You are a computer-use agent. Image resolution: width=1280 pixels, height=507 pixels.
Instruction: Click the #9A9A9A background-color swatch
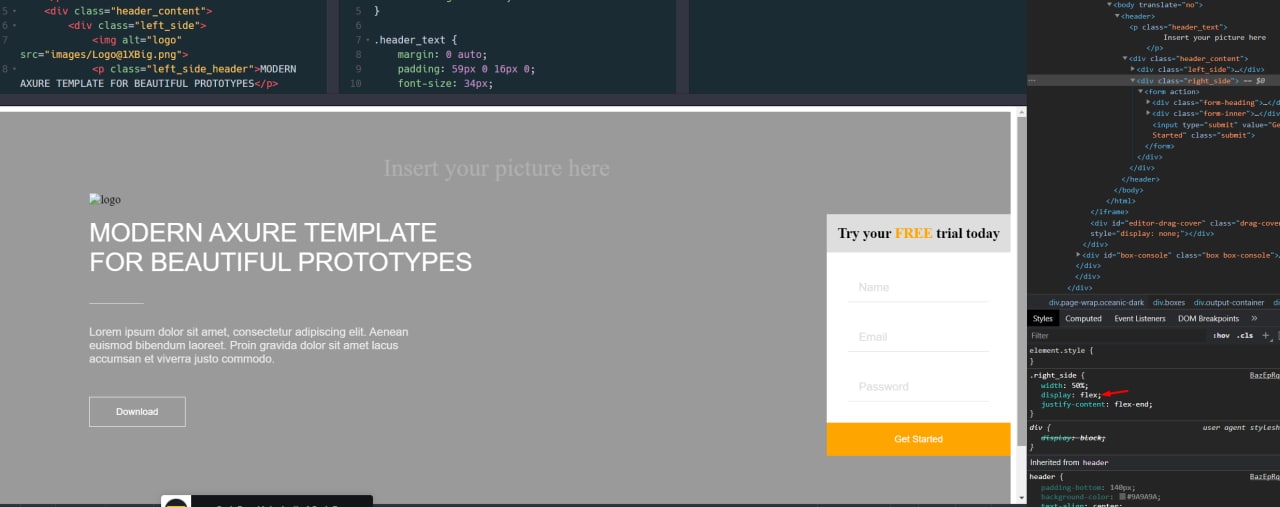(x=1123, y=496)
